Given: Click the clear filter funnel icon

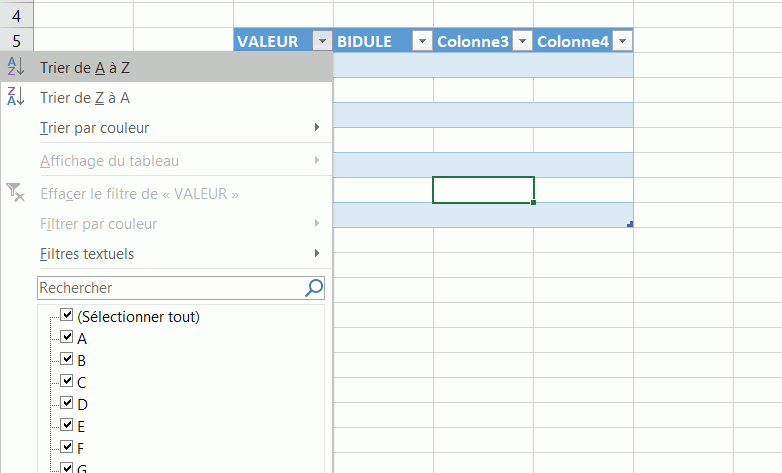Looking at the screenshot, I should tap(15, 192).
